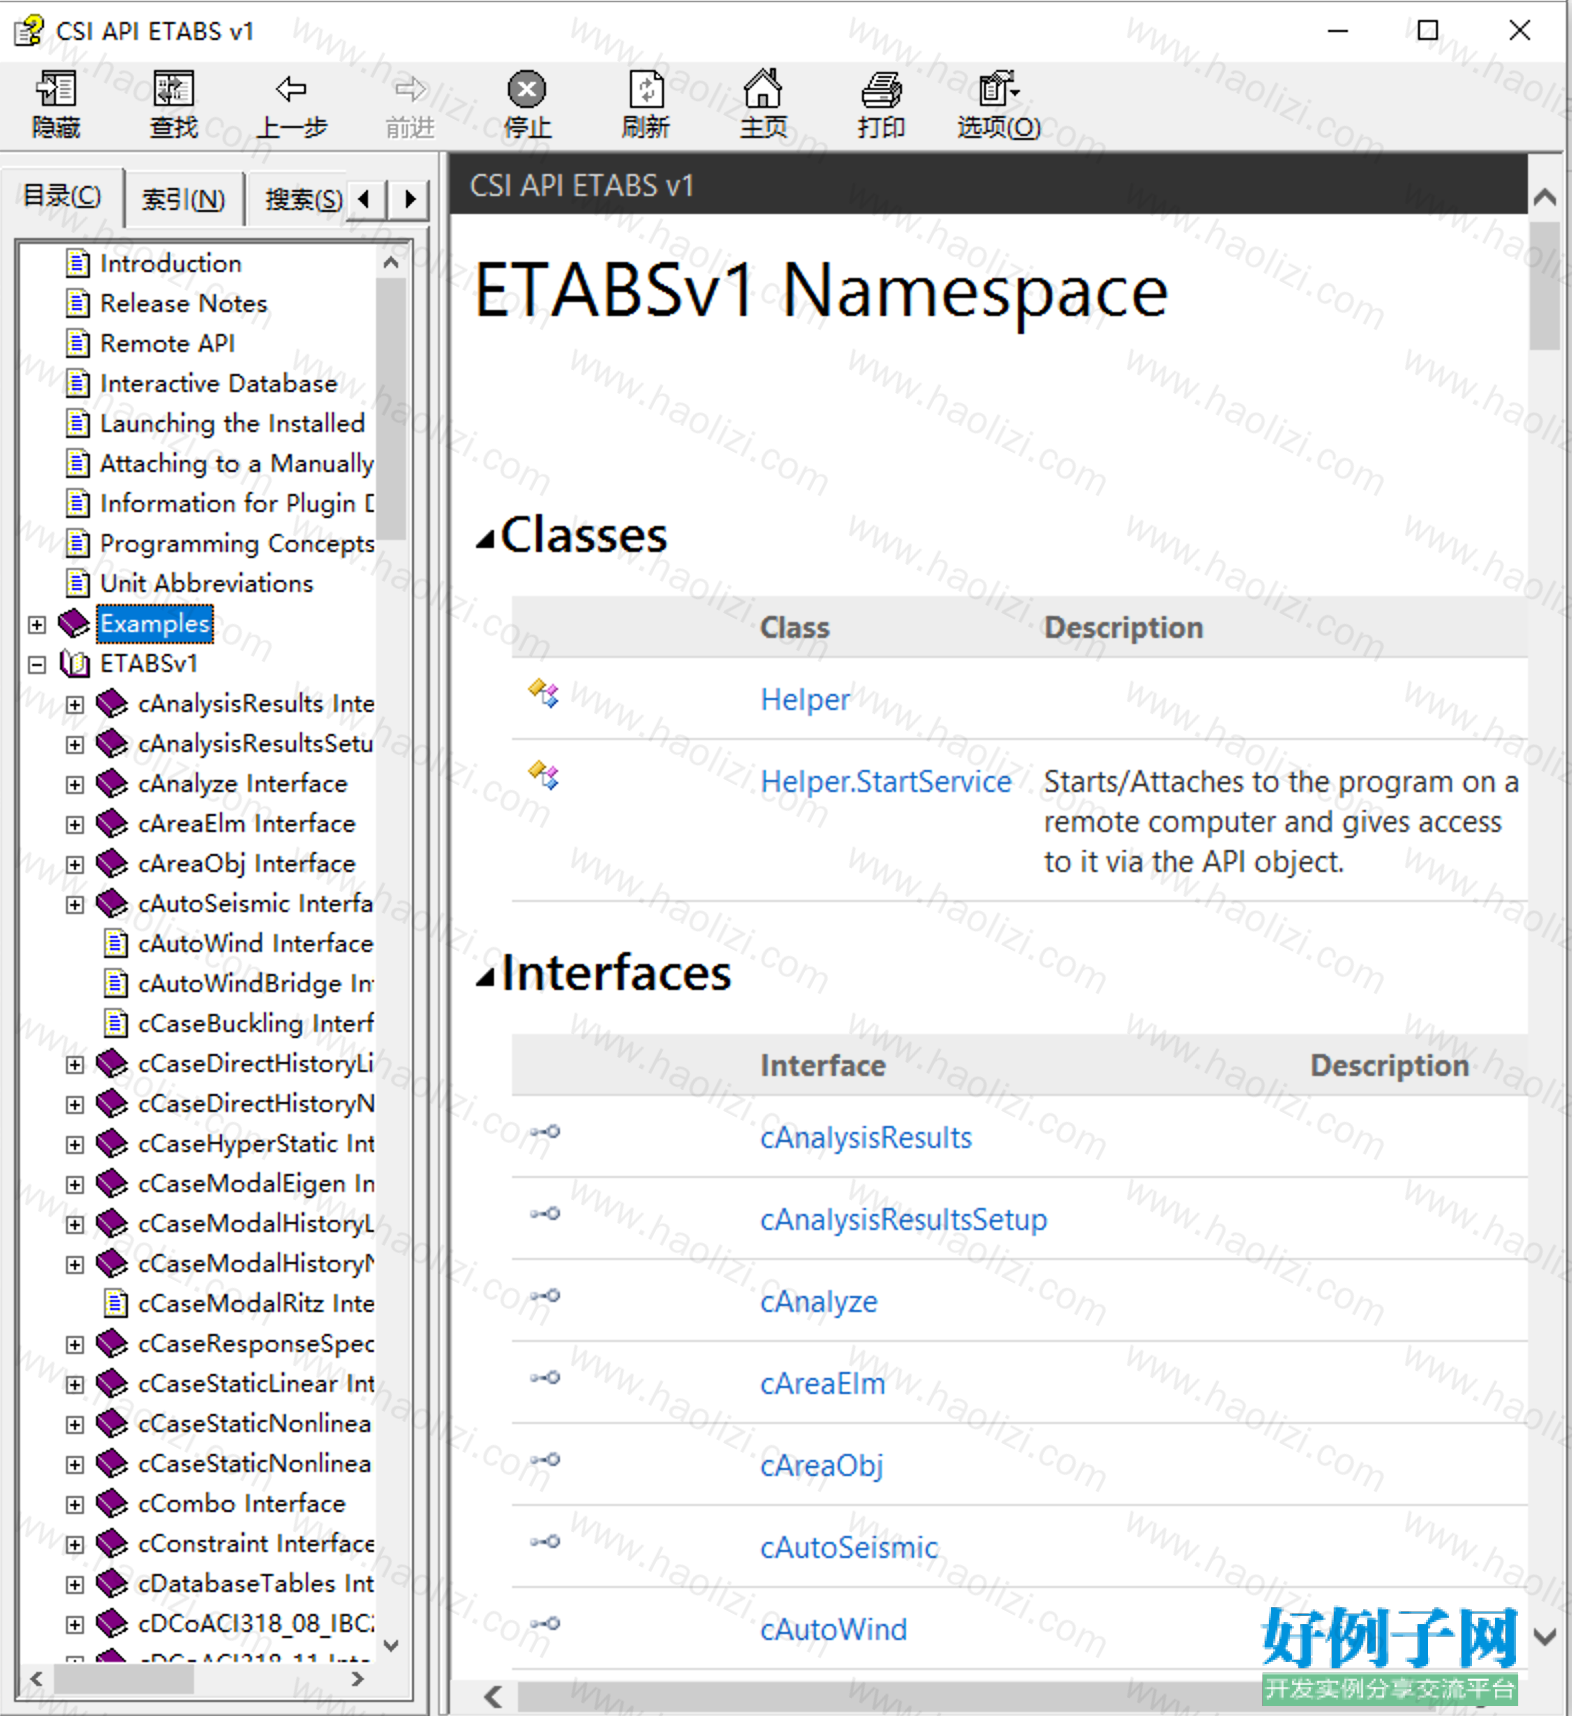Viewport: 1572px width, 1716px height.
Task: Expand the cConstraint Interface node
Action: pyautogui.click(x=75, y=1545)
